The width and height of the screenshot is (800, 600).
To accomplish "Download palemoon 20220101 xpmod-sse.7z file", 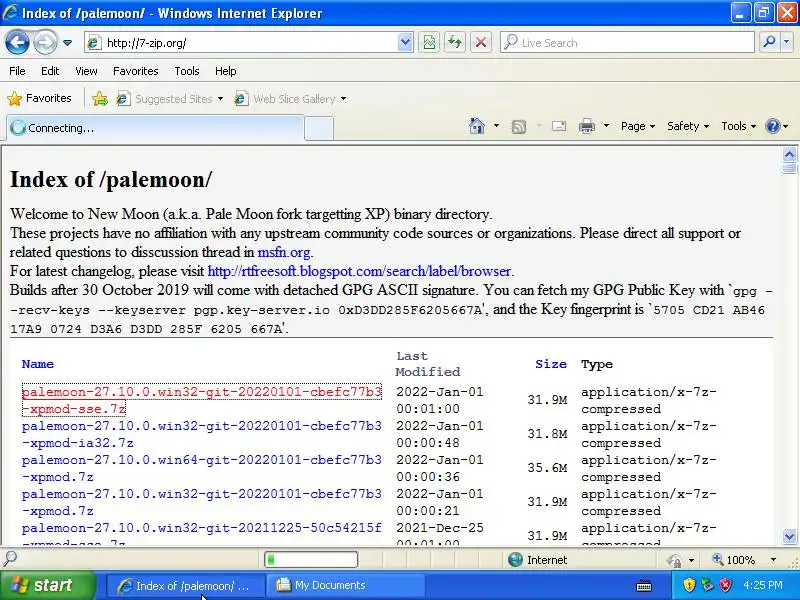I will (x=202, y=400).
